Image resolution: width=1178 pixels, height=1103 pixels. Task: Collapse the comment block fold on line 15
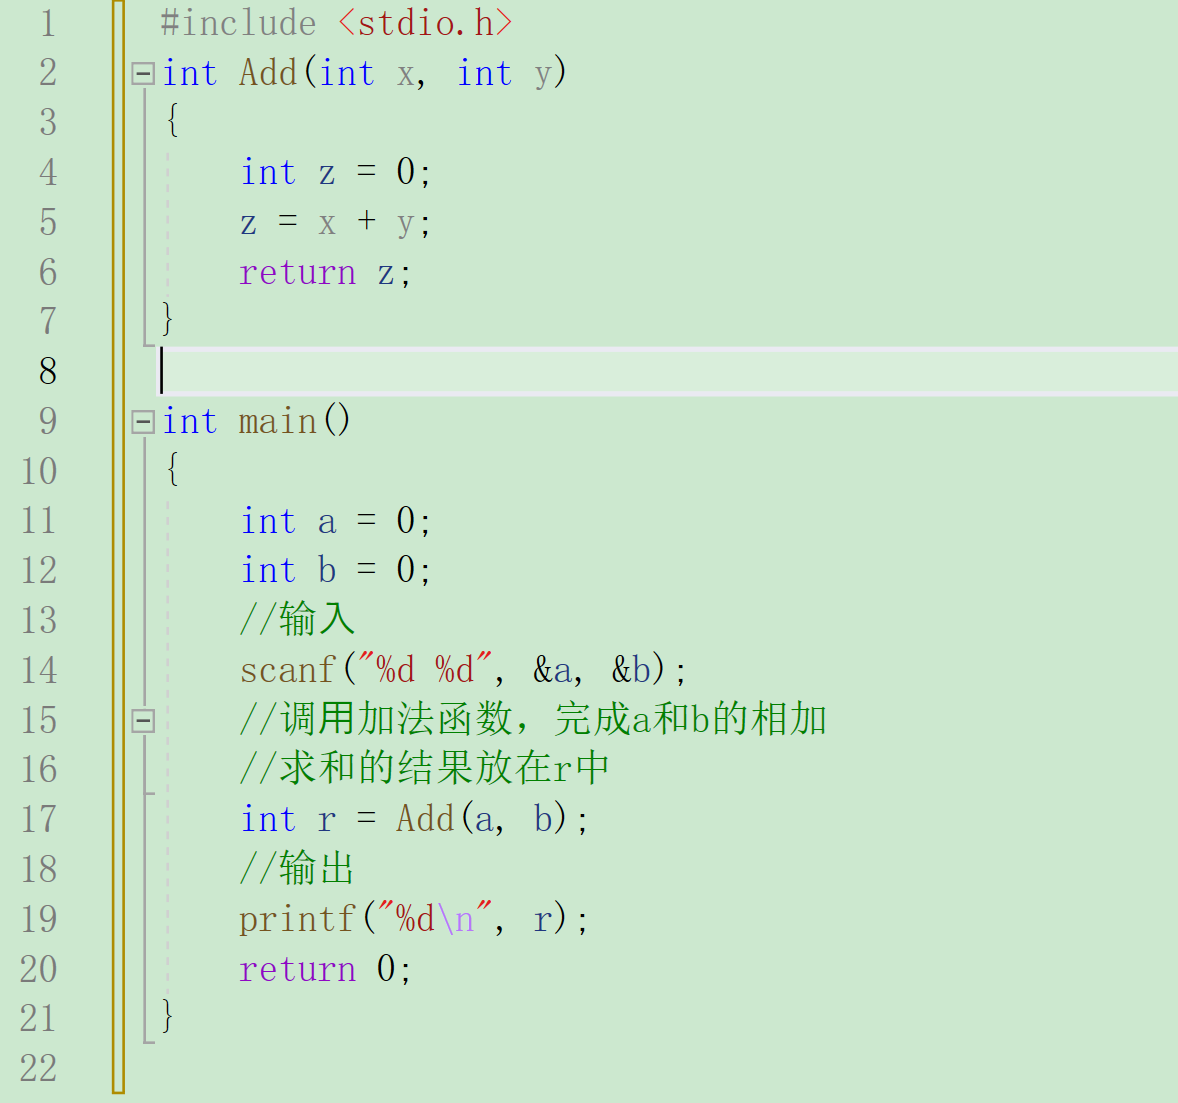pyautogui.click(x=143, y=721)
